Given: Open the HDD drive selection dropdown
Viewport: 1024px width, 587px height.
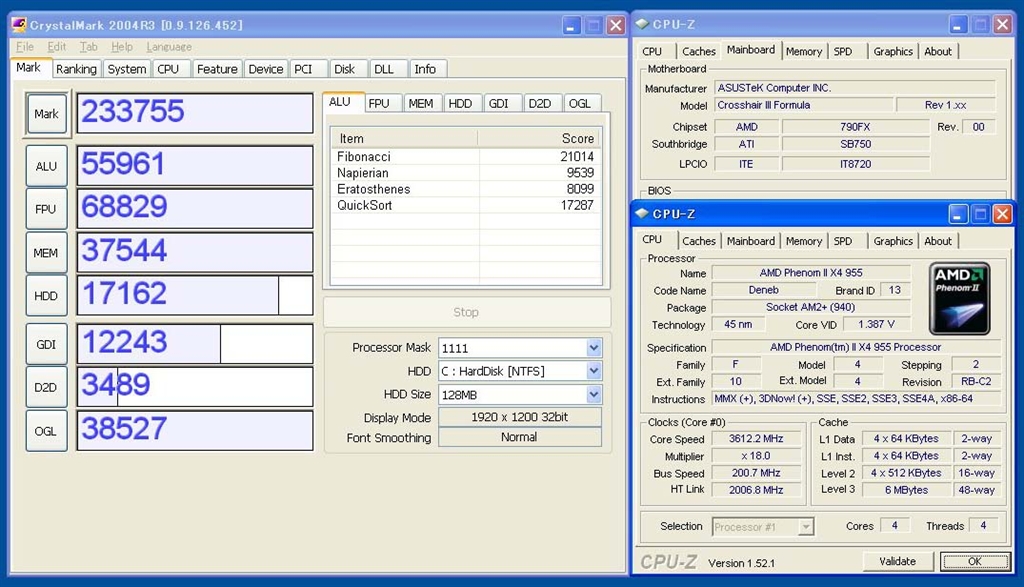Looking at the screenshot, I should 593,371.
